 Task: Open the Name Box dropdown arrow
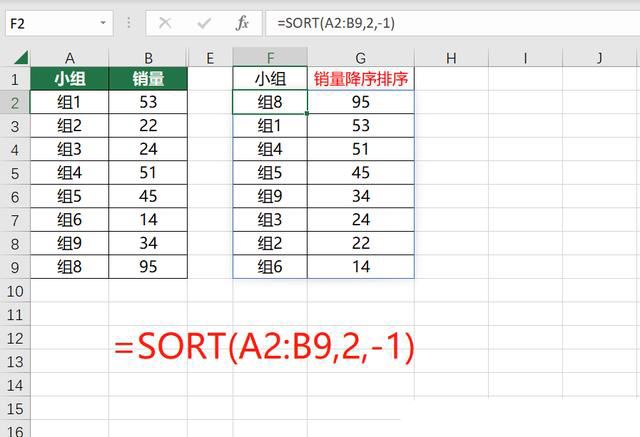105,23
